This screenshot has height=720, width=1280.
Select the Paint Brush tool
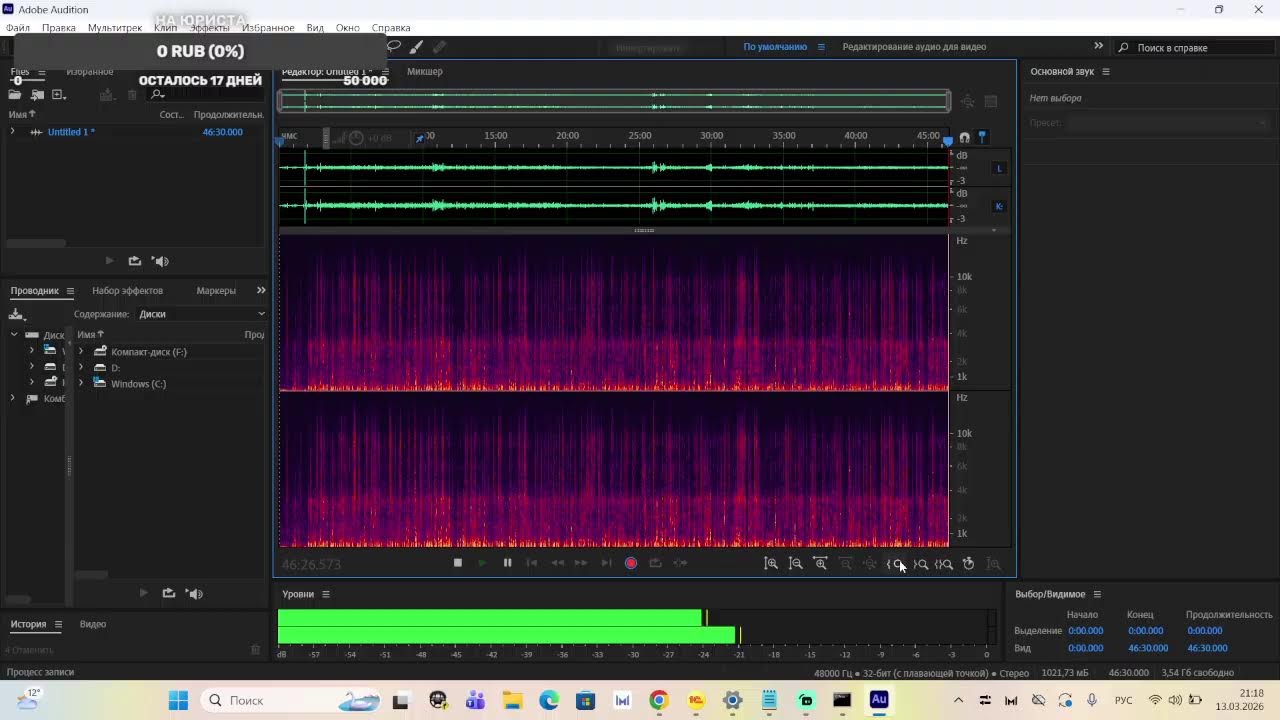[416, 47]
